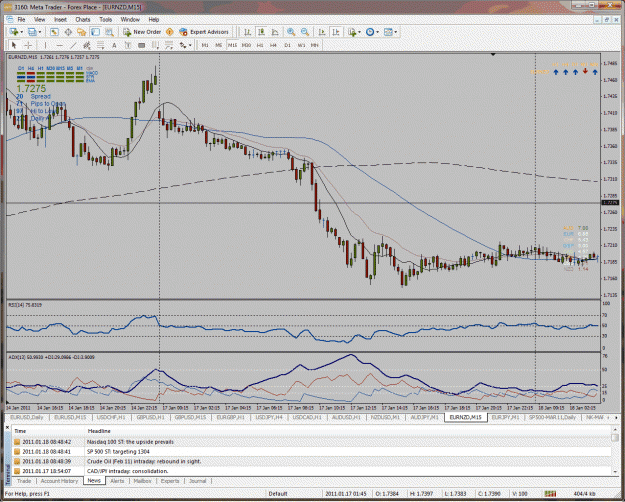Expand the New Chart dropdown arrow
The width and height of the screenshot is (625, 502).
(x=22, y=32)
